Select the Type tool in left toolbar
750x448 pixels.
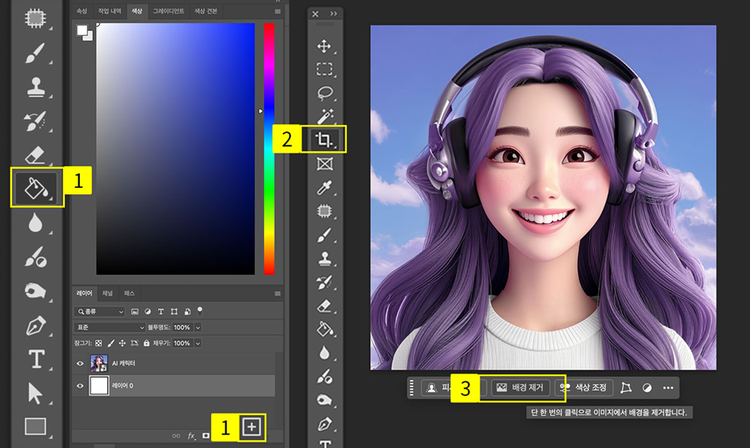(x=36, y=358)
